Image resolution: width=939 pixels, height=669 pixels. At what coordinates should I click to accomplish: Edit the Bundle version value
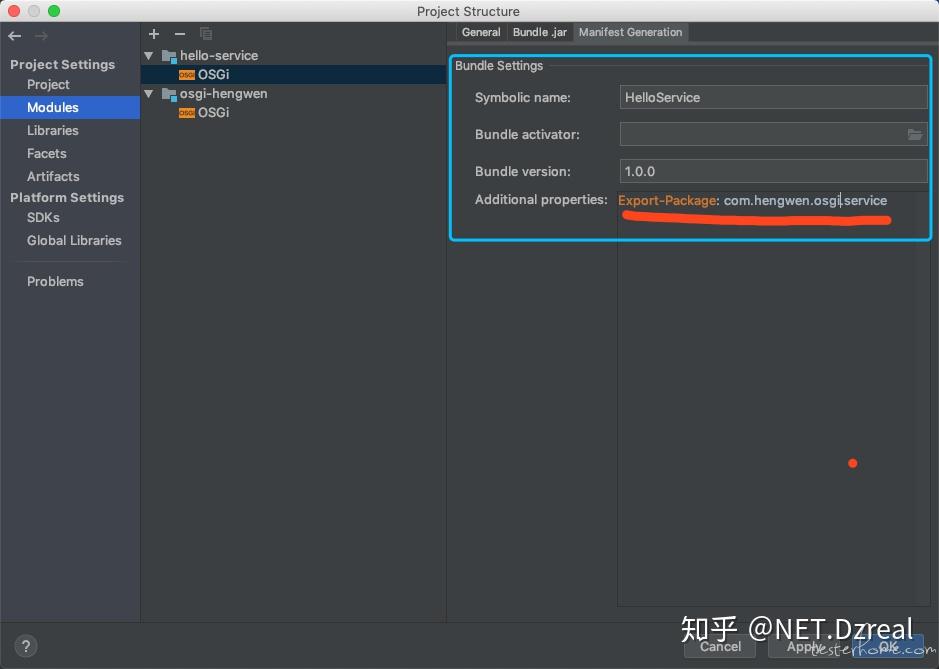pos(772,171)
